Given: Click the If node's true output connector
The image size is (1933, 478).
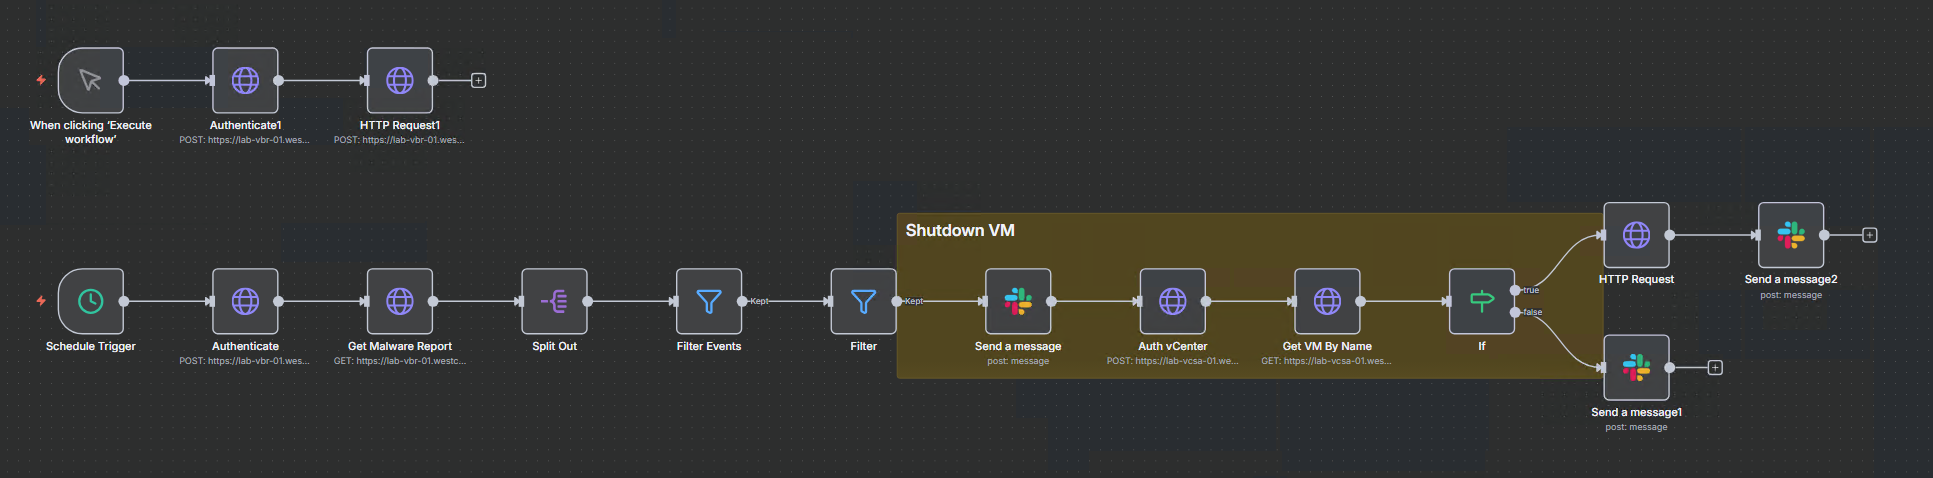Looking at the screenshot, I should (1515, 290).
